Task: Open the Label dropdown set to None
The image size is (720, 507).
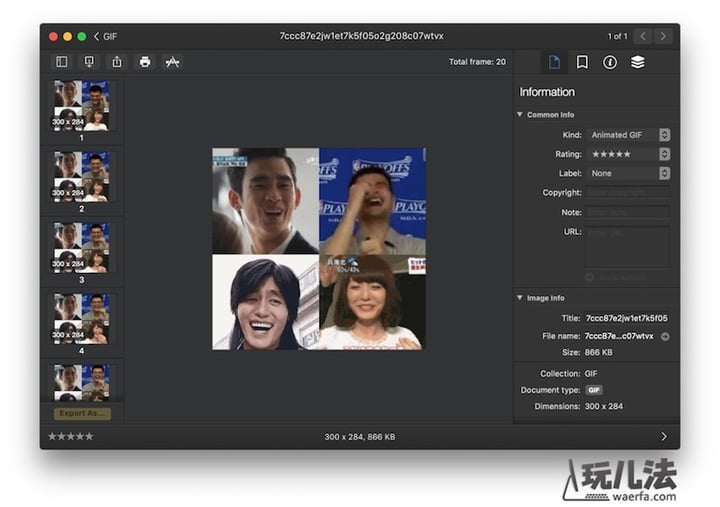Action: pos(629,173)
